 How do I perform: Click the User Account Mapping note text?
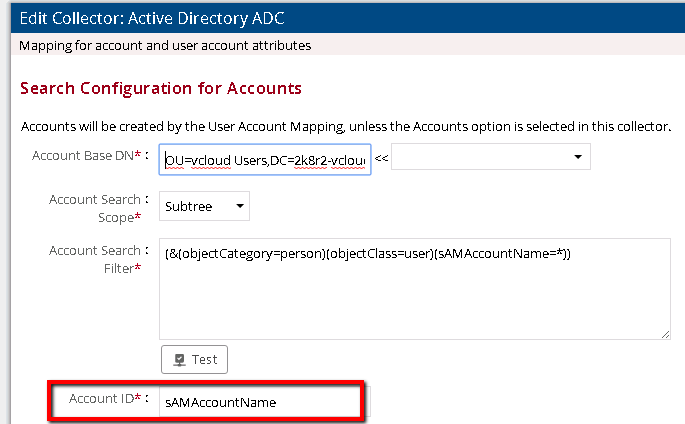345,127
